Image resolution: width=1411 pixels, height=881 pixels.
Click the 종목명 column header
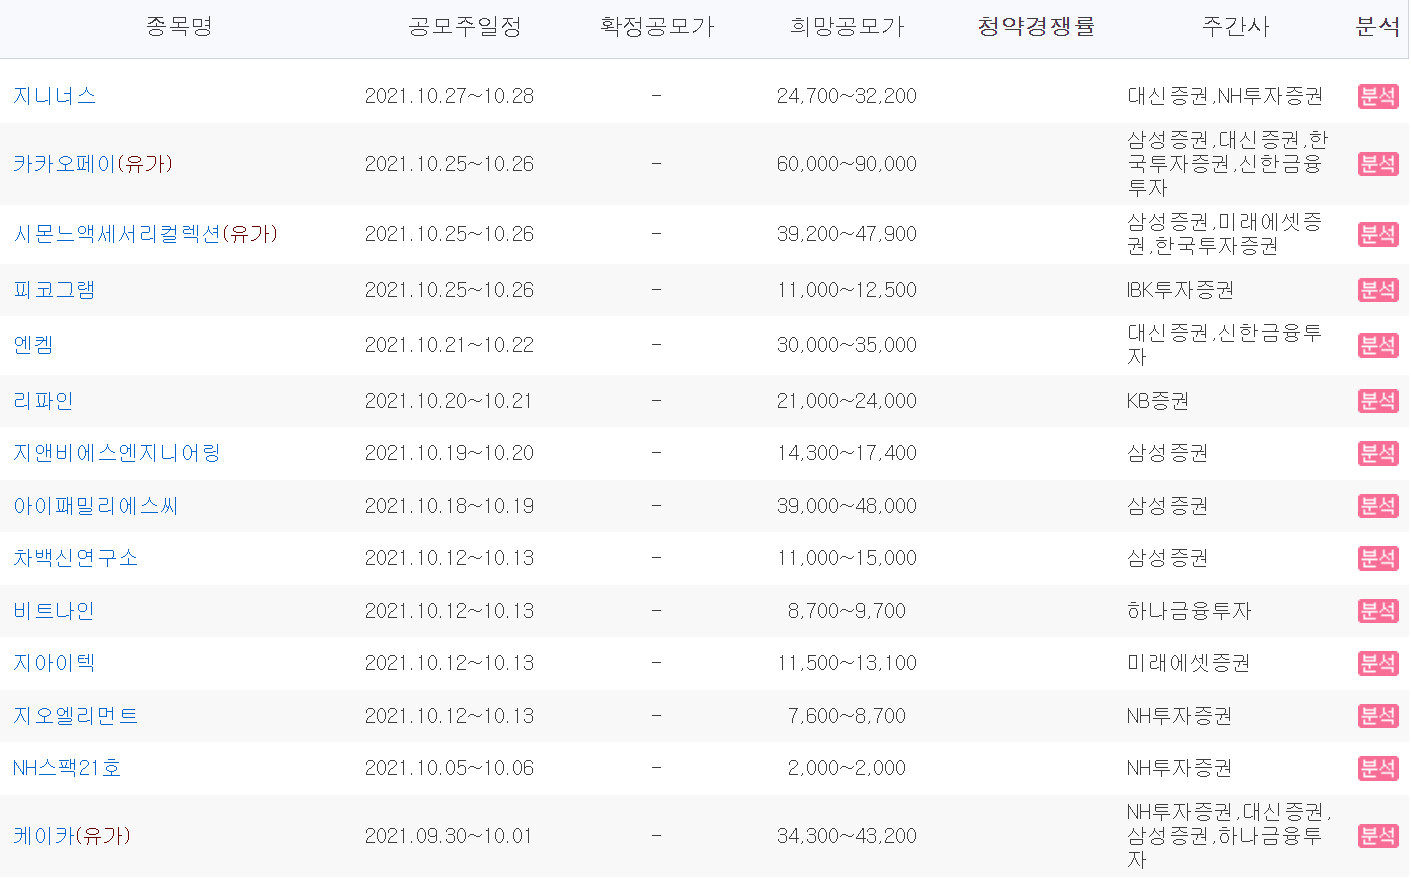[180, 27]
